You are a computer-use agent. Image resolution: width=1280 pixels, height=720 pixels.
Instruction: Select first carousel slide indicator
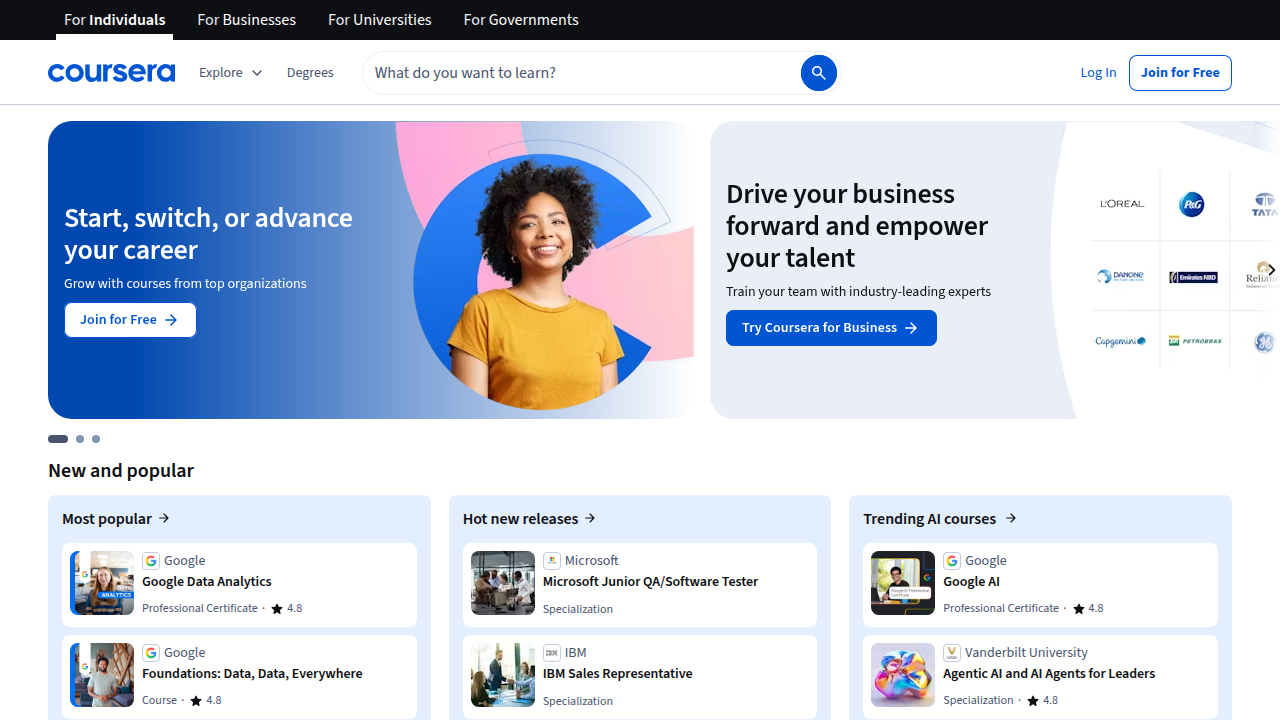(58, 439)
